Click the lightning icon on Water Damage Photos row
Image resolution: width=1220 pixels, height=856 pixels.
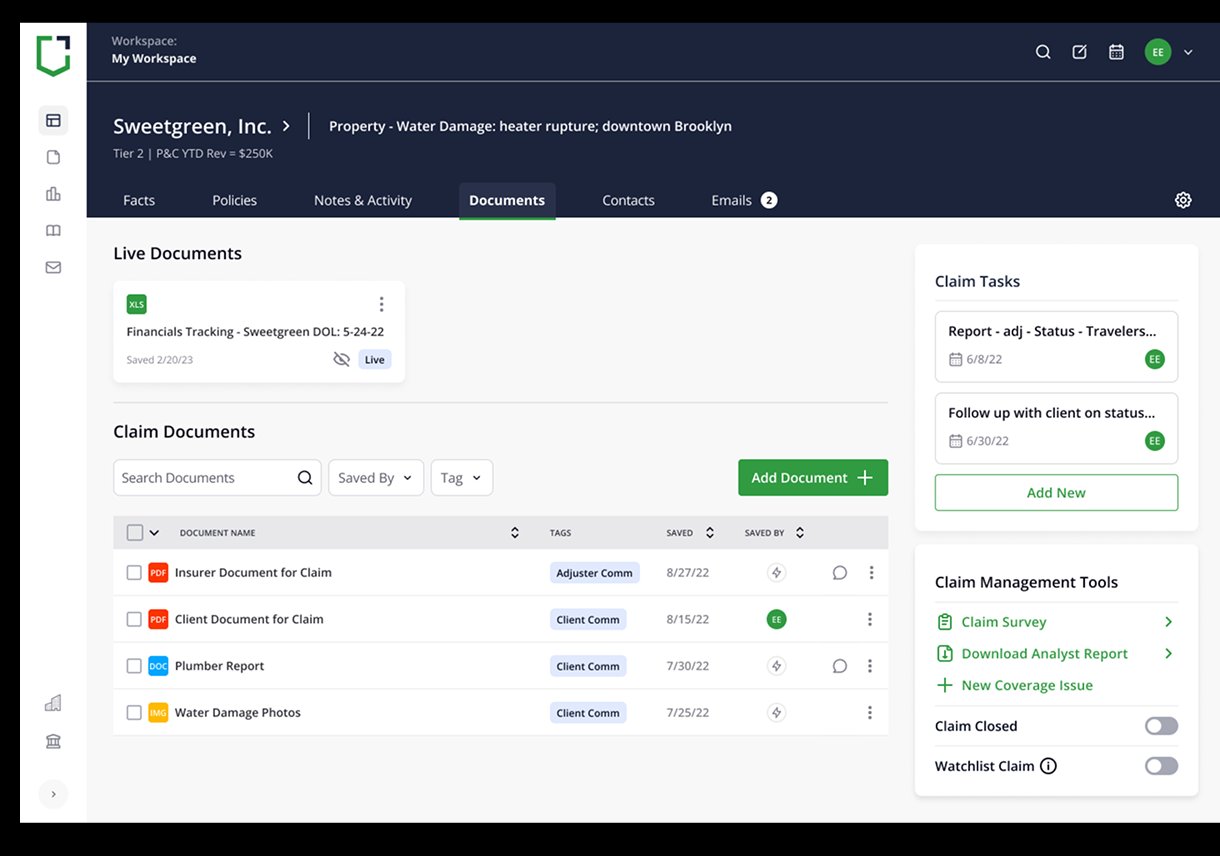776,713
